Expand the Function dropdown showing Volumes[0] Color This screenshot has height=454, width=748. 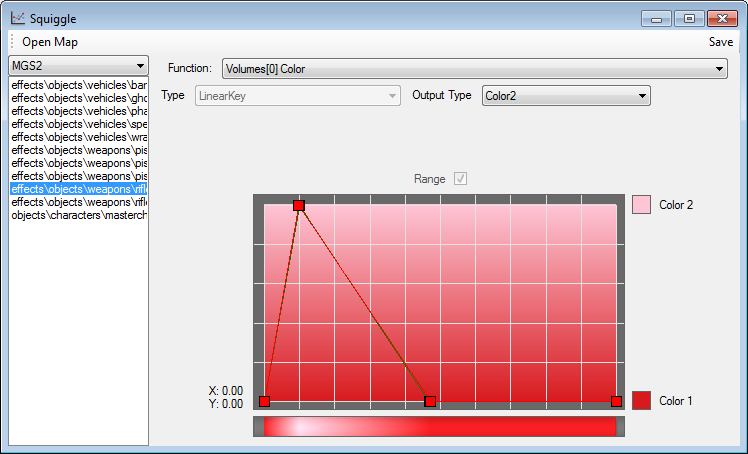pos(474,68)
